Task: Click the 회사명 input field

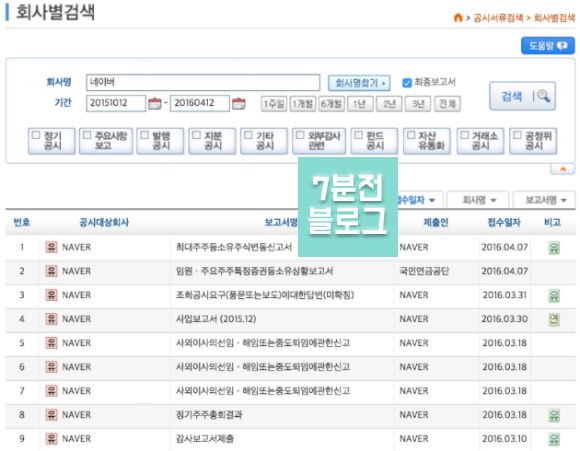Action: pos(203,83)
